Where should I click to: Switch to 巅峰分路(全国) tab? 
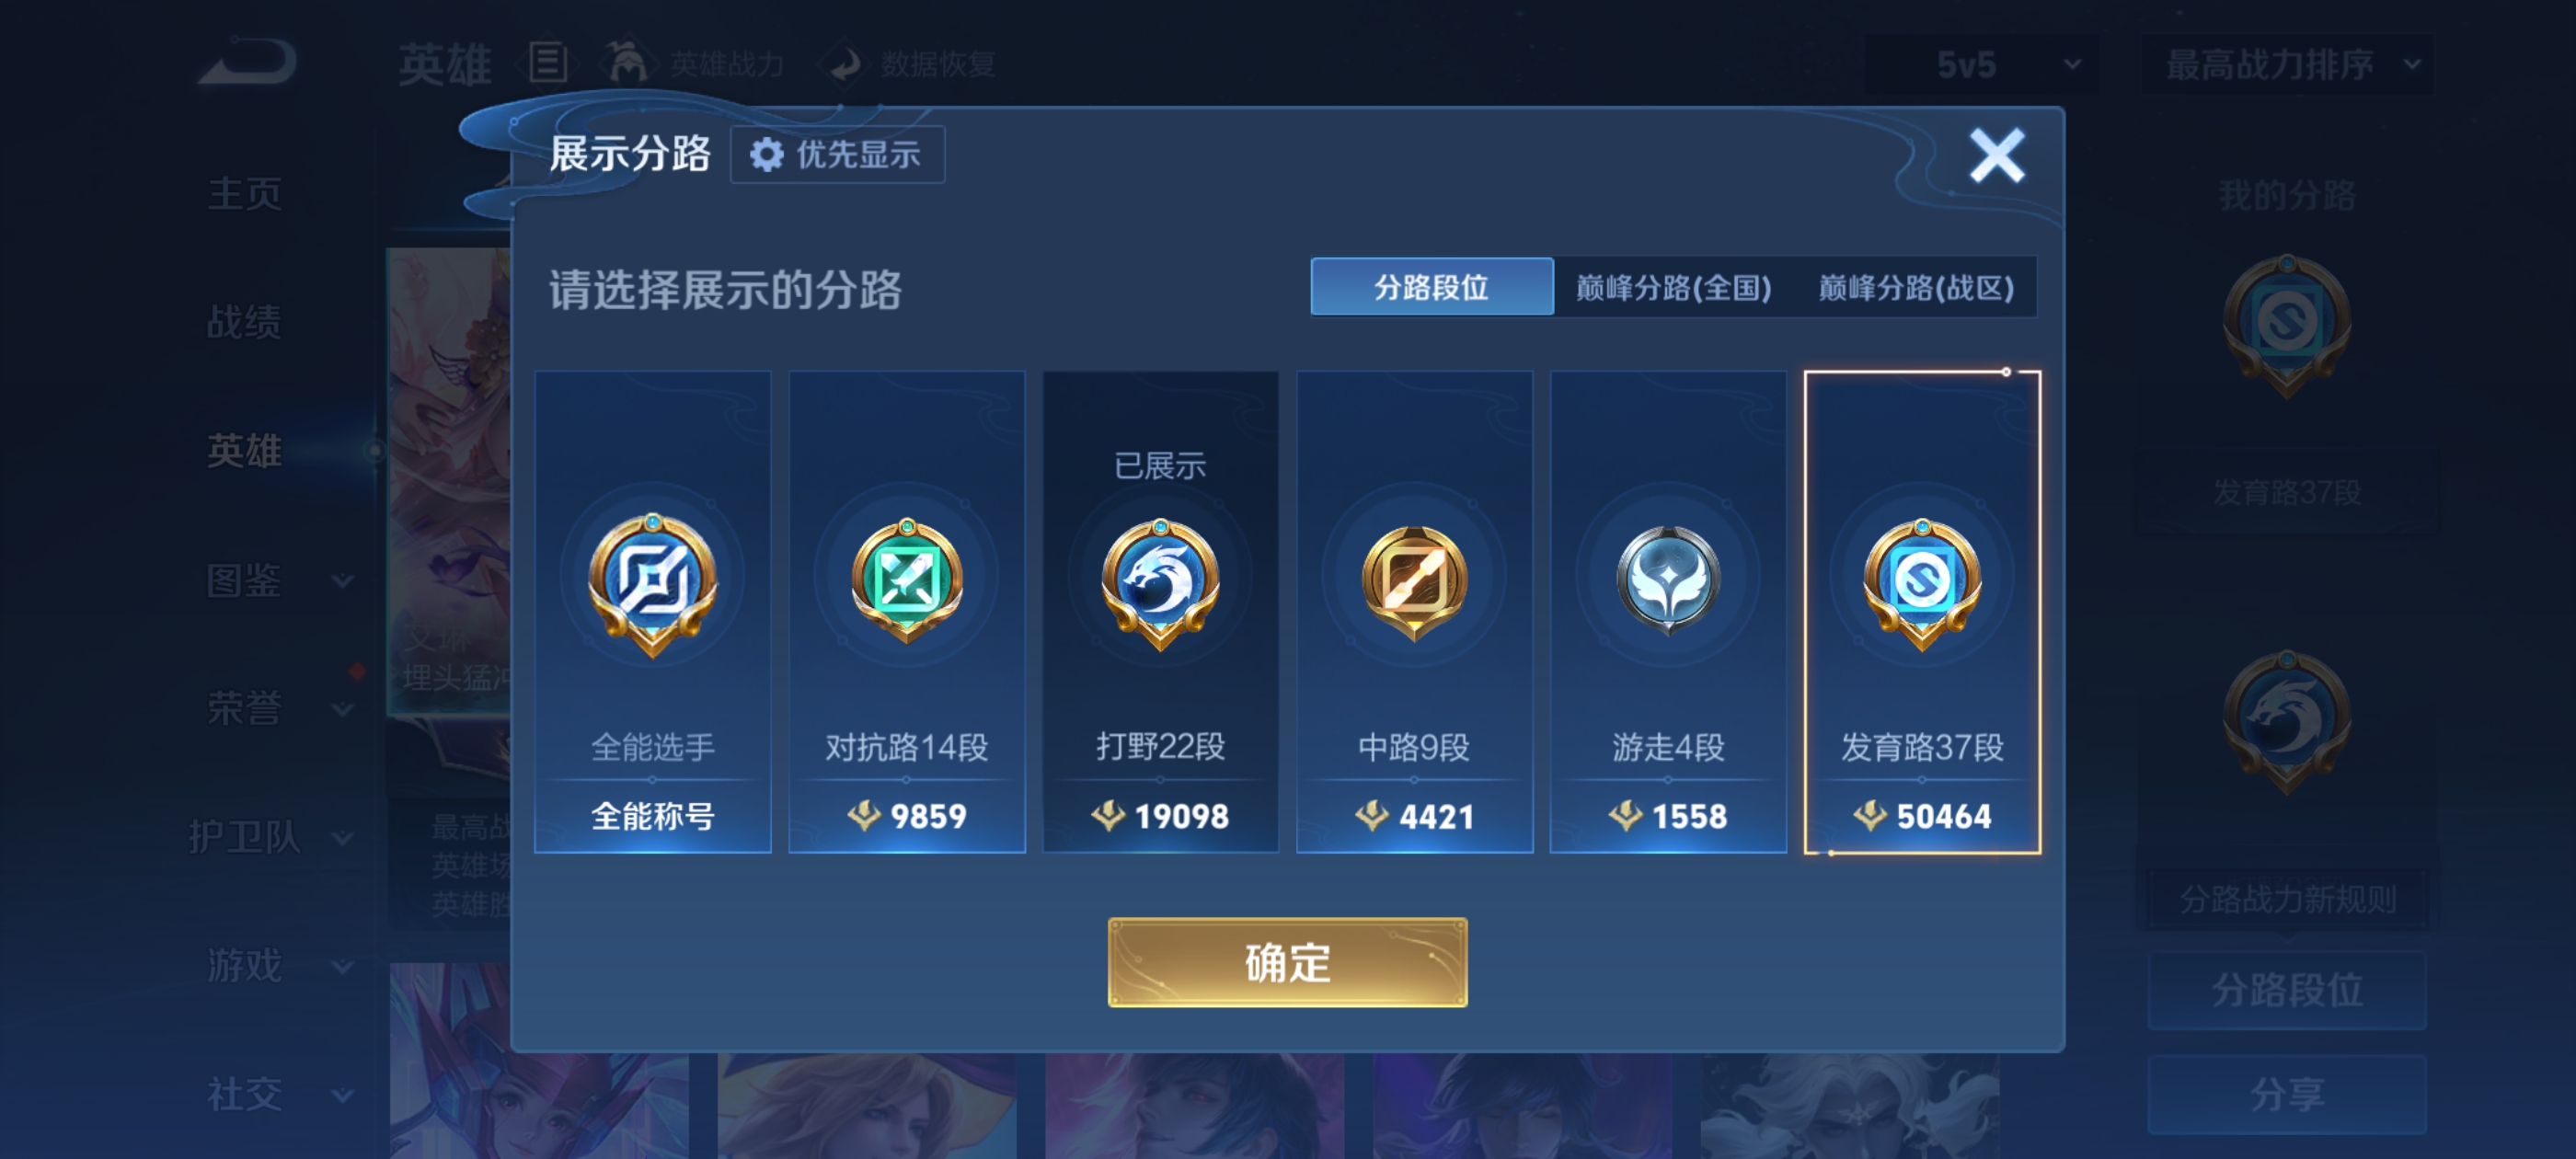[1673, 288]
